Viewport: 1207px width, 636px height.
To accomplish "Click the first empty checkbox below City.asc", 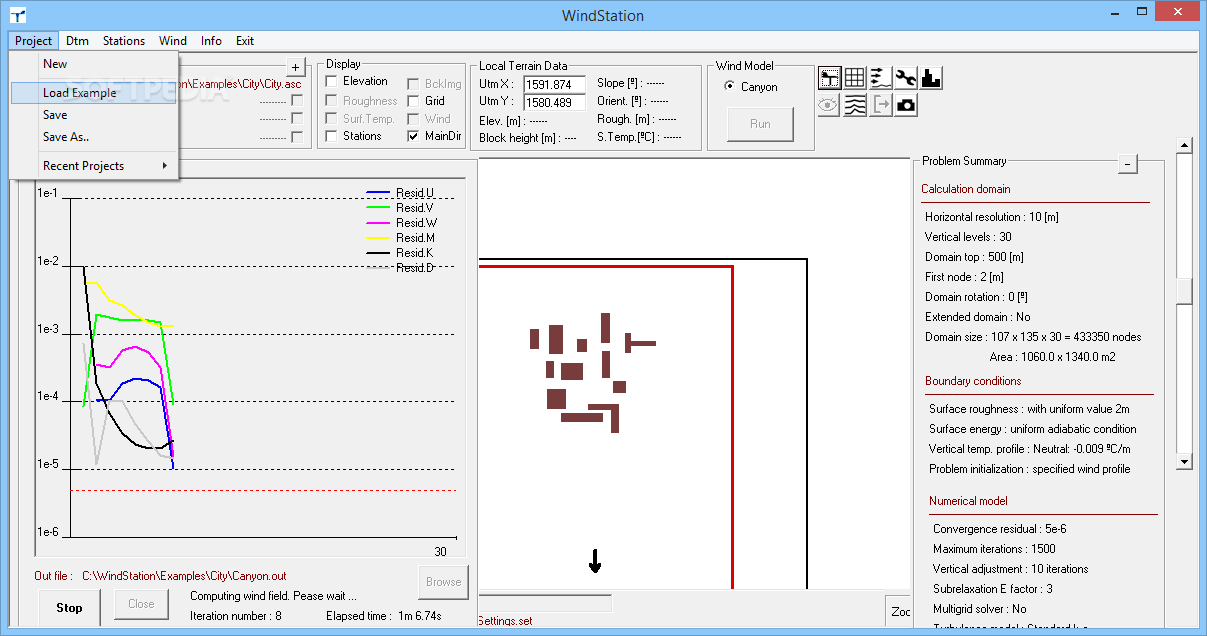I will coord(296,101).
